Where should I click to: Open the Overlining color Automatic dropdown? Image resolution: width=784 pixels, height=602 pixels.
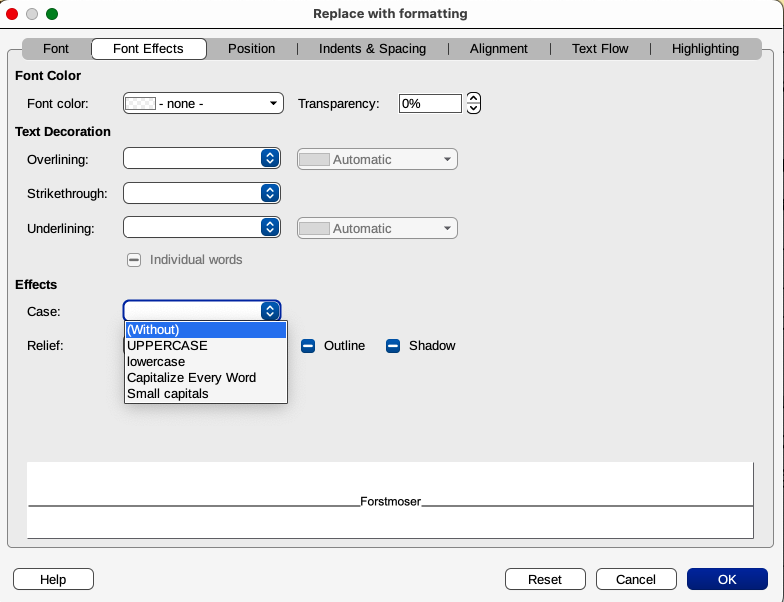tap(378, 160)
